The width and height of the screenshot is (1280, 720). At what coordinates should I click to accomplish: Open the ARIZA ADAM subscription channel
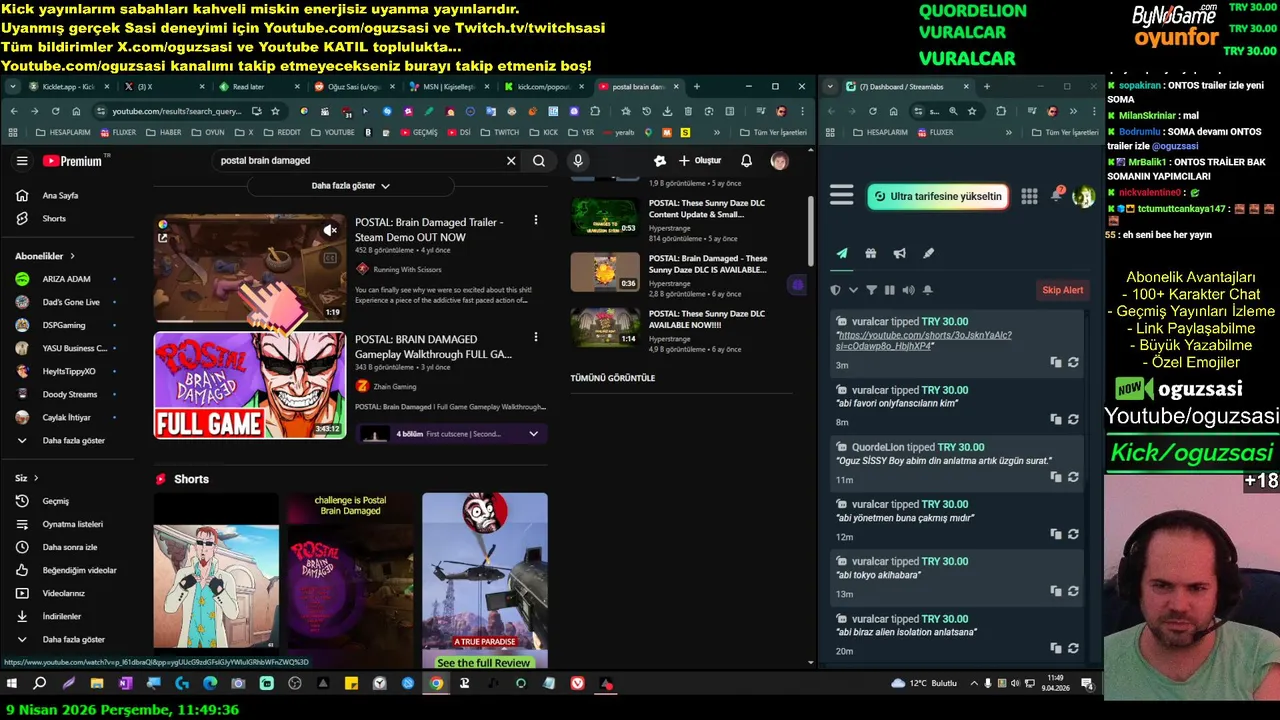67,279
